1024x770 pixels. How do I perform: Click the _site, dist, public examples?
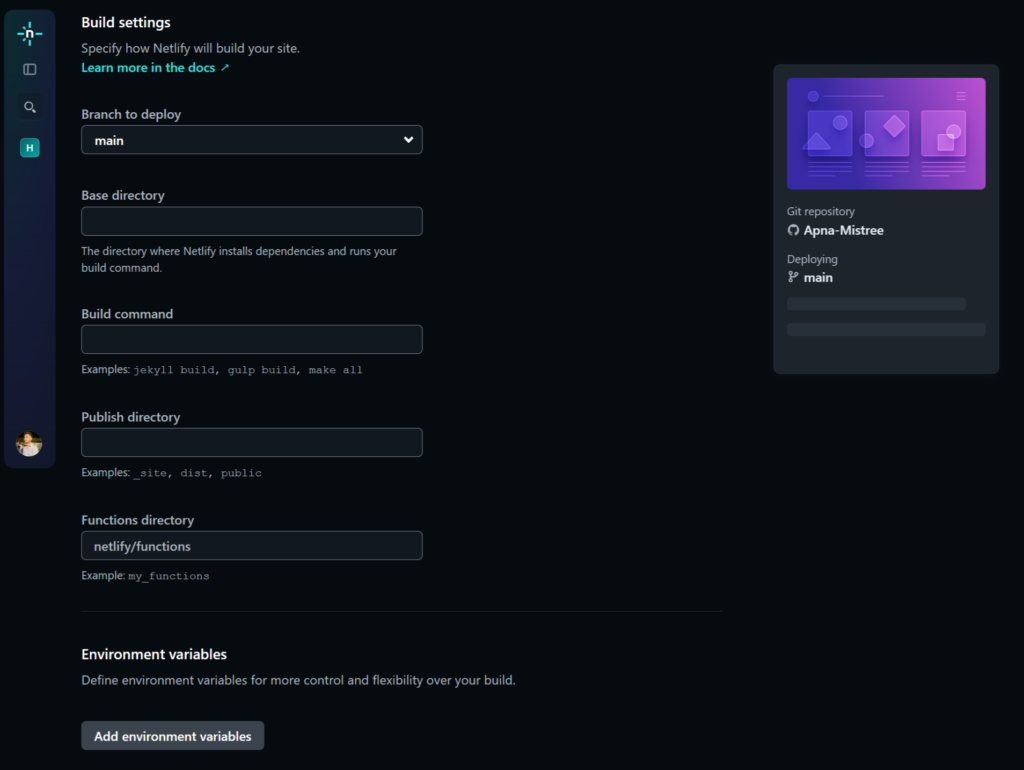(197, 473)
